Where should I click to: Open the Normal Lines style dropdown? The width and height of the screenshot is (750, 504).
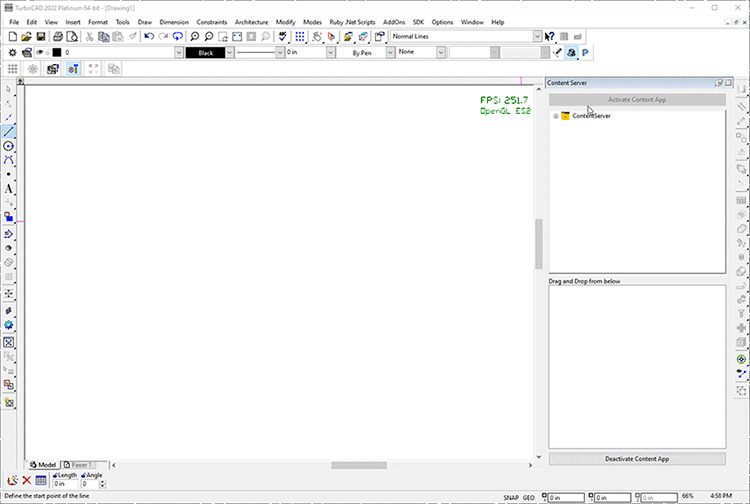[x=537, y=36]
